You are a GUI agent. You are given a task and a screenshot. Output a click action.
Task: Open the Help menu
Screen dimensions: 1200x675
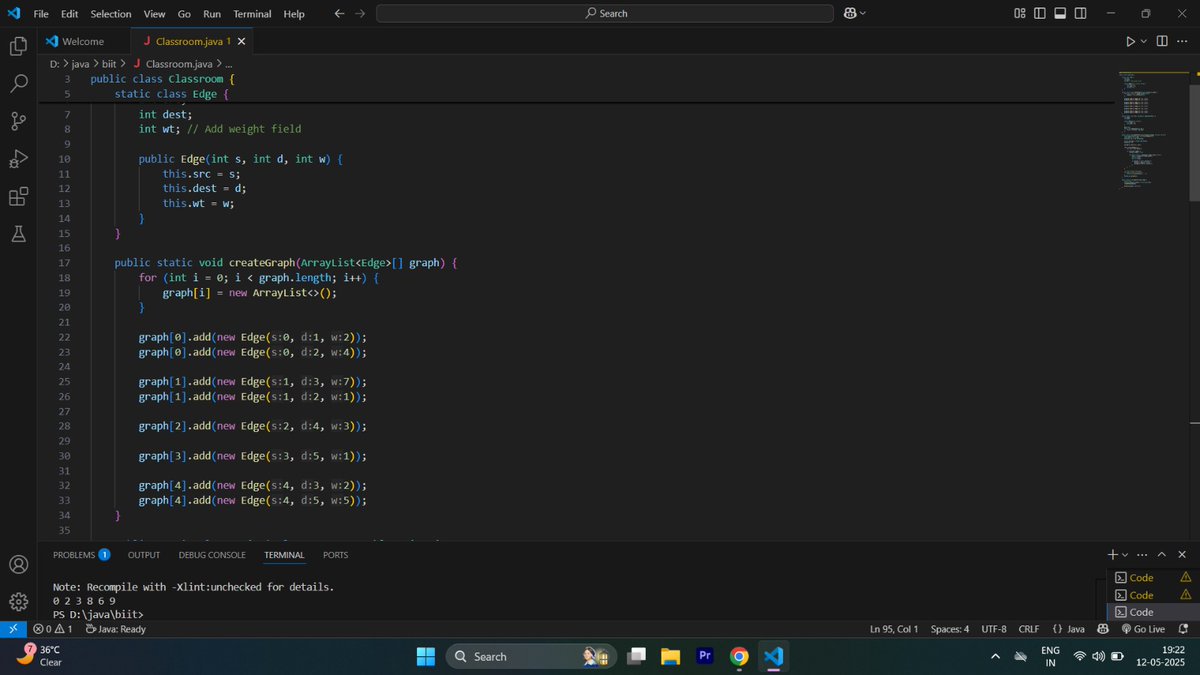[x=294, y=14]
